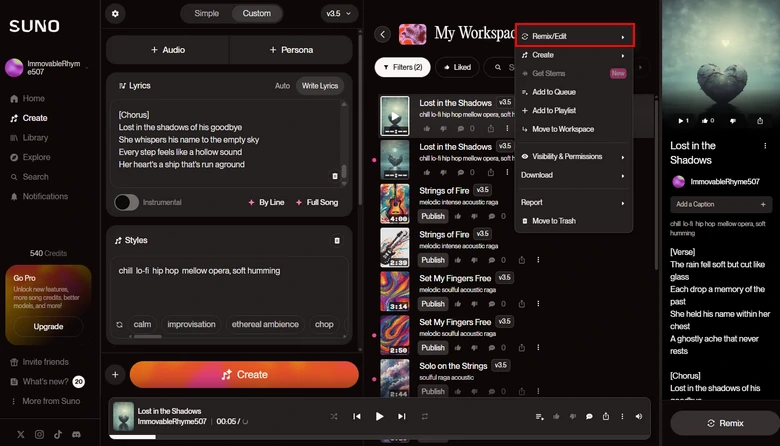Screen dimensions: 780x446
Task: Refresh the style suggestions icon
Action: click(119, 325)
